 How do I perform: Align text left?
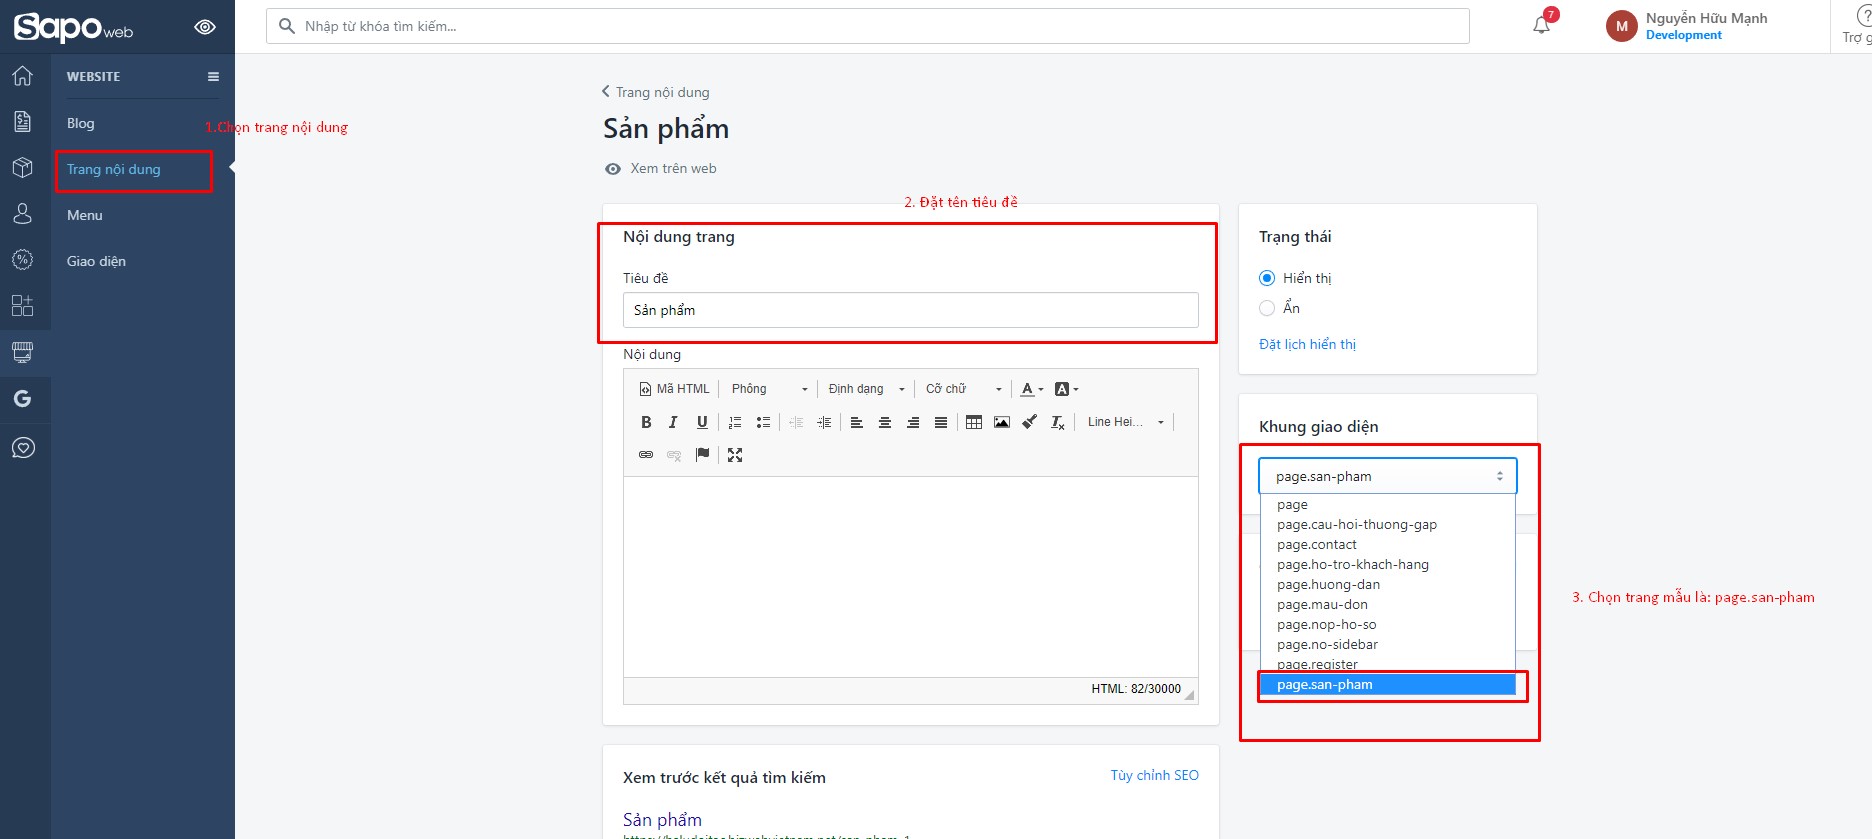857,422
